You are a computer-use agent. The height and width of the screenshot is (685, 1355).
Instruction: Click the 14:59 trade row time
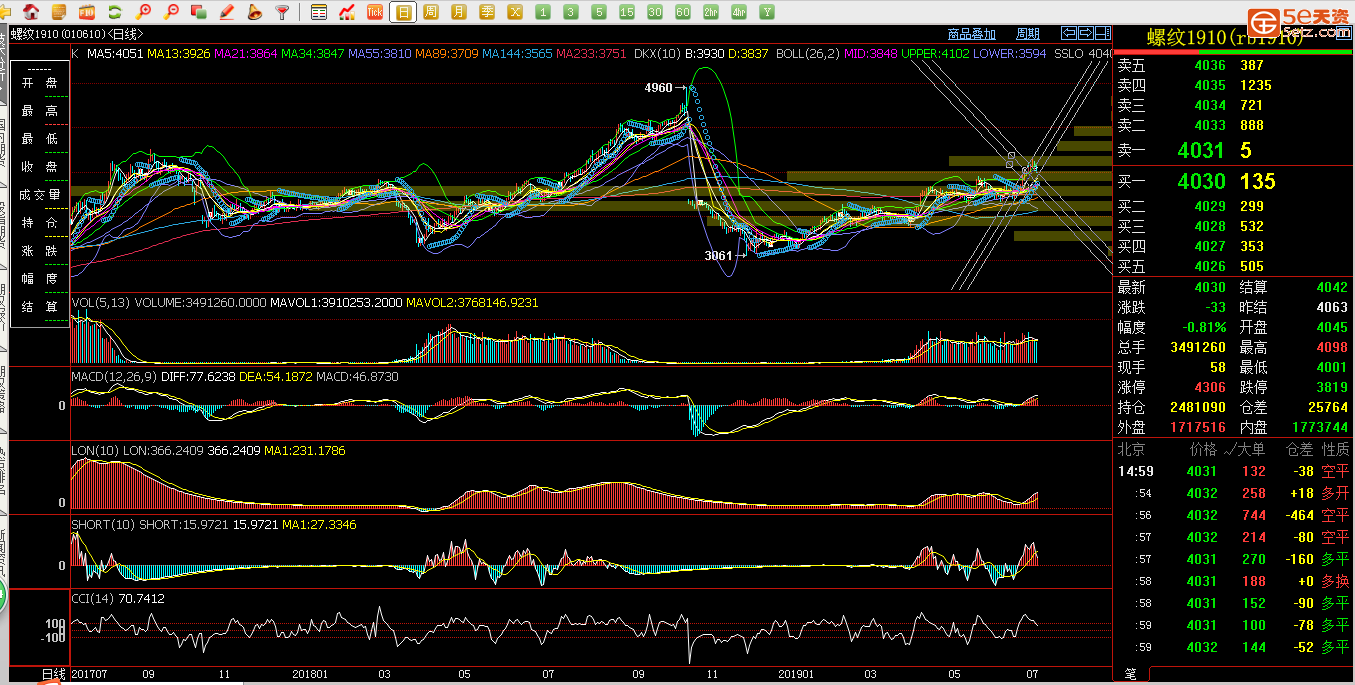click(1136, 471)
